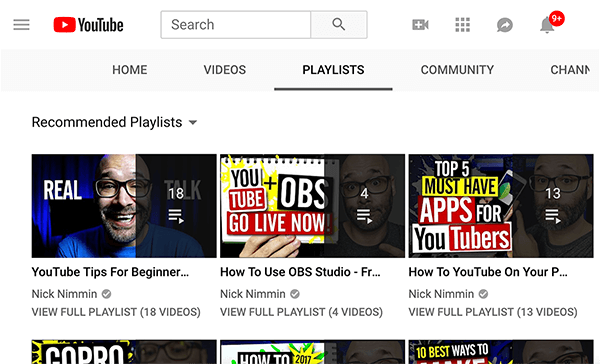Click the playlist icon on 18 videos overlay
Image resolution: width=600 pixels, height=364 pixels.
[176, 216]
